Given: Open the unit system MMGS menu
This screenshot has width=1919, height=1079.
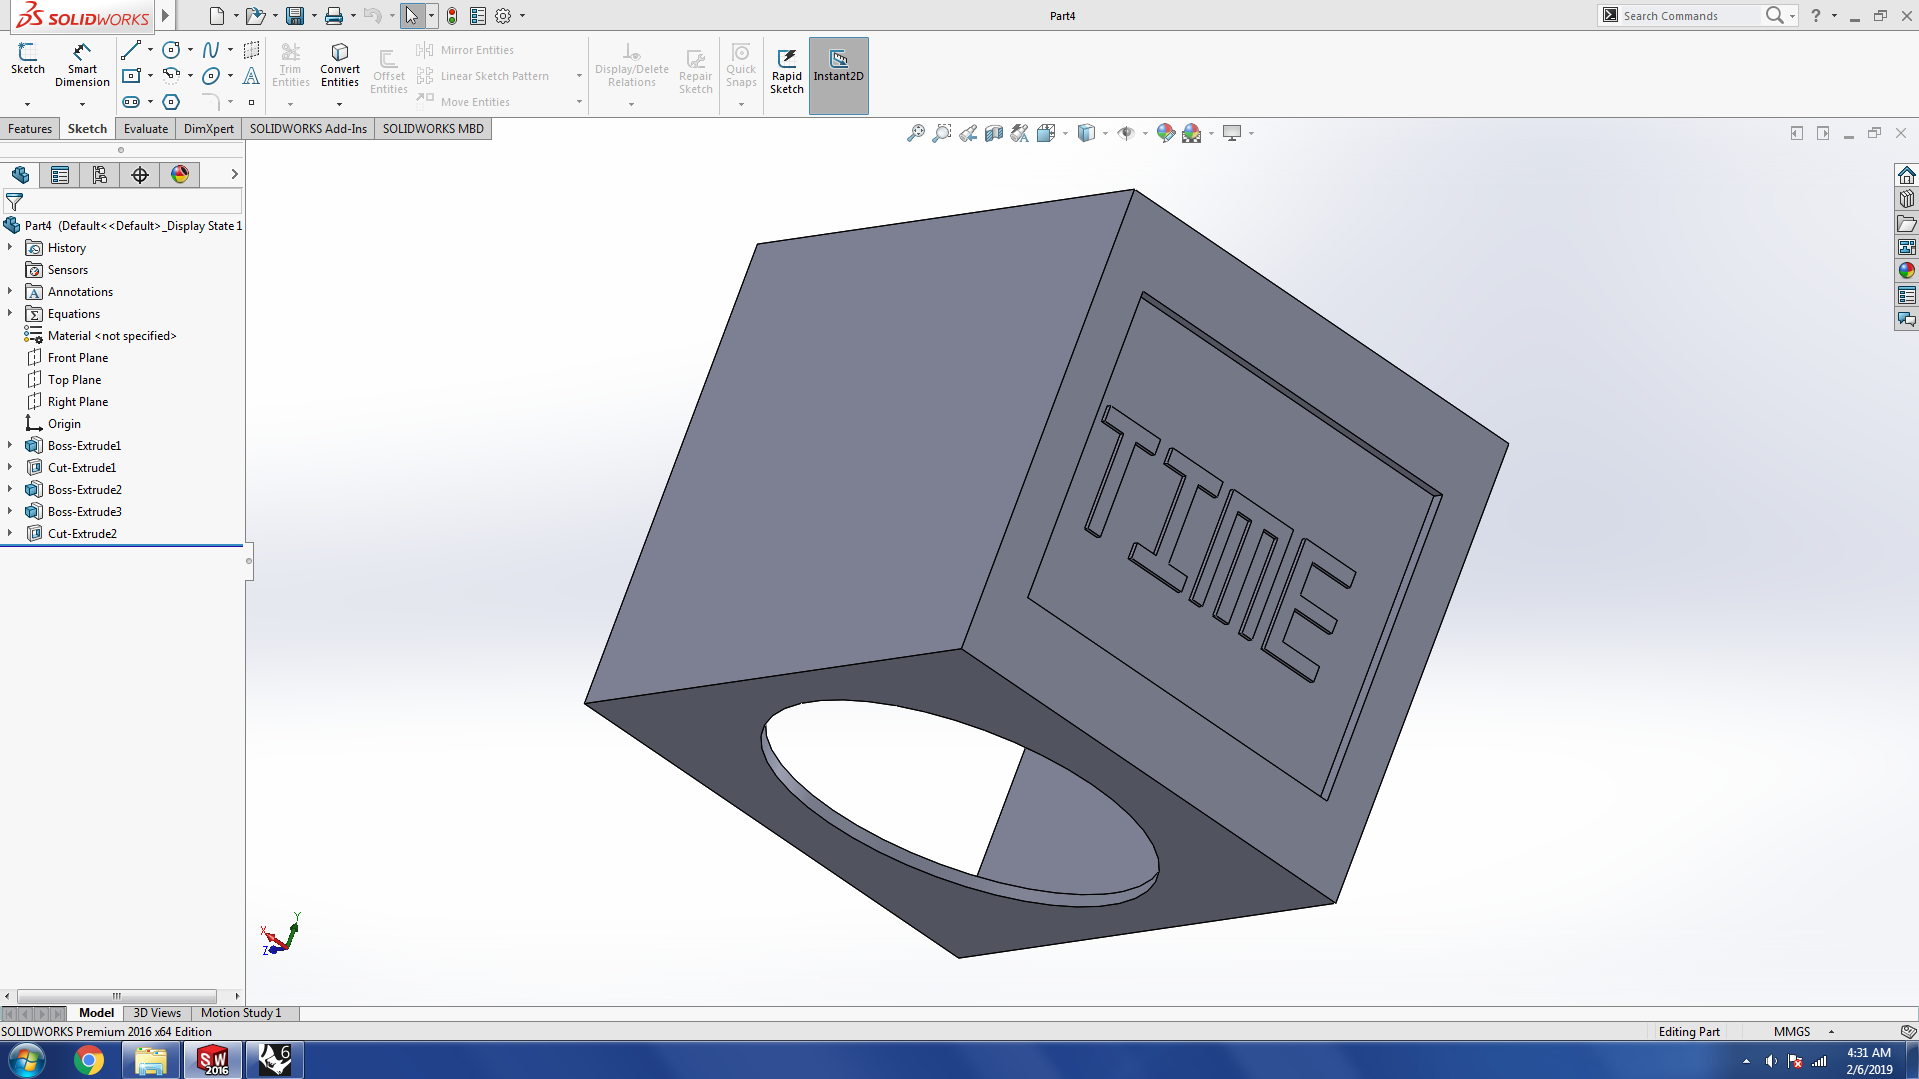Looking at the screenshot, I should (x=1803, y=1031).
